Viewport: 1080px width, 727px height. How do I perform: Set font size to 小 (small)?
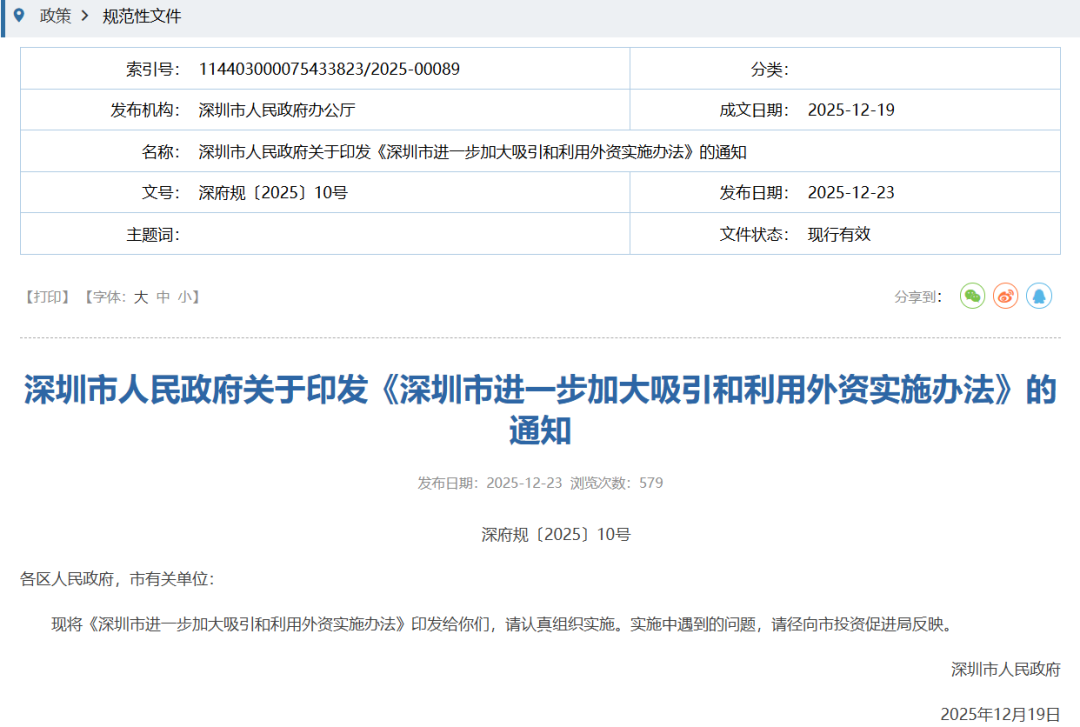click(185, 297)
